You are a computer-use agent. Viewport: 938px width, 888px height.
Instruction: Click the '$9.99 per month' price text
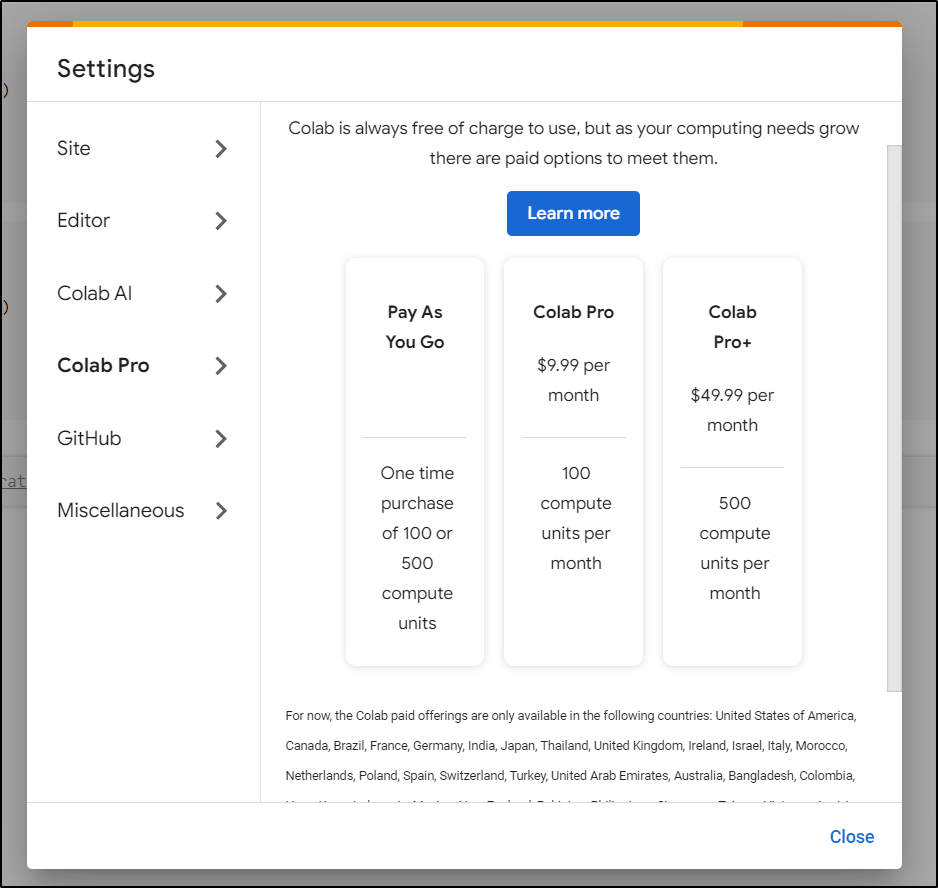(573, 380)
